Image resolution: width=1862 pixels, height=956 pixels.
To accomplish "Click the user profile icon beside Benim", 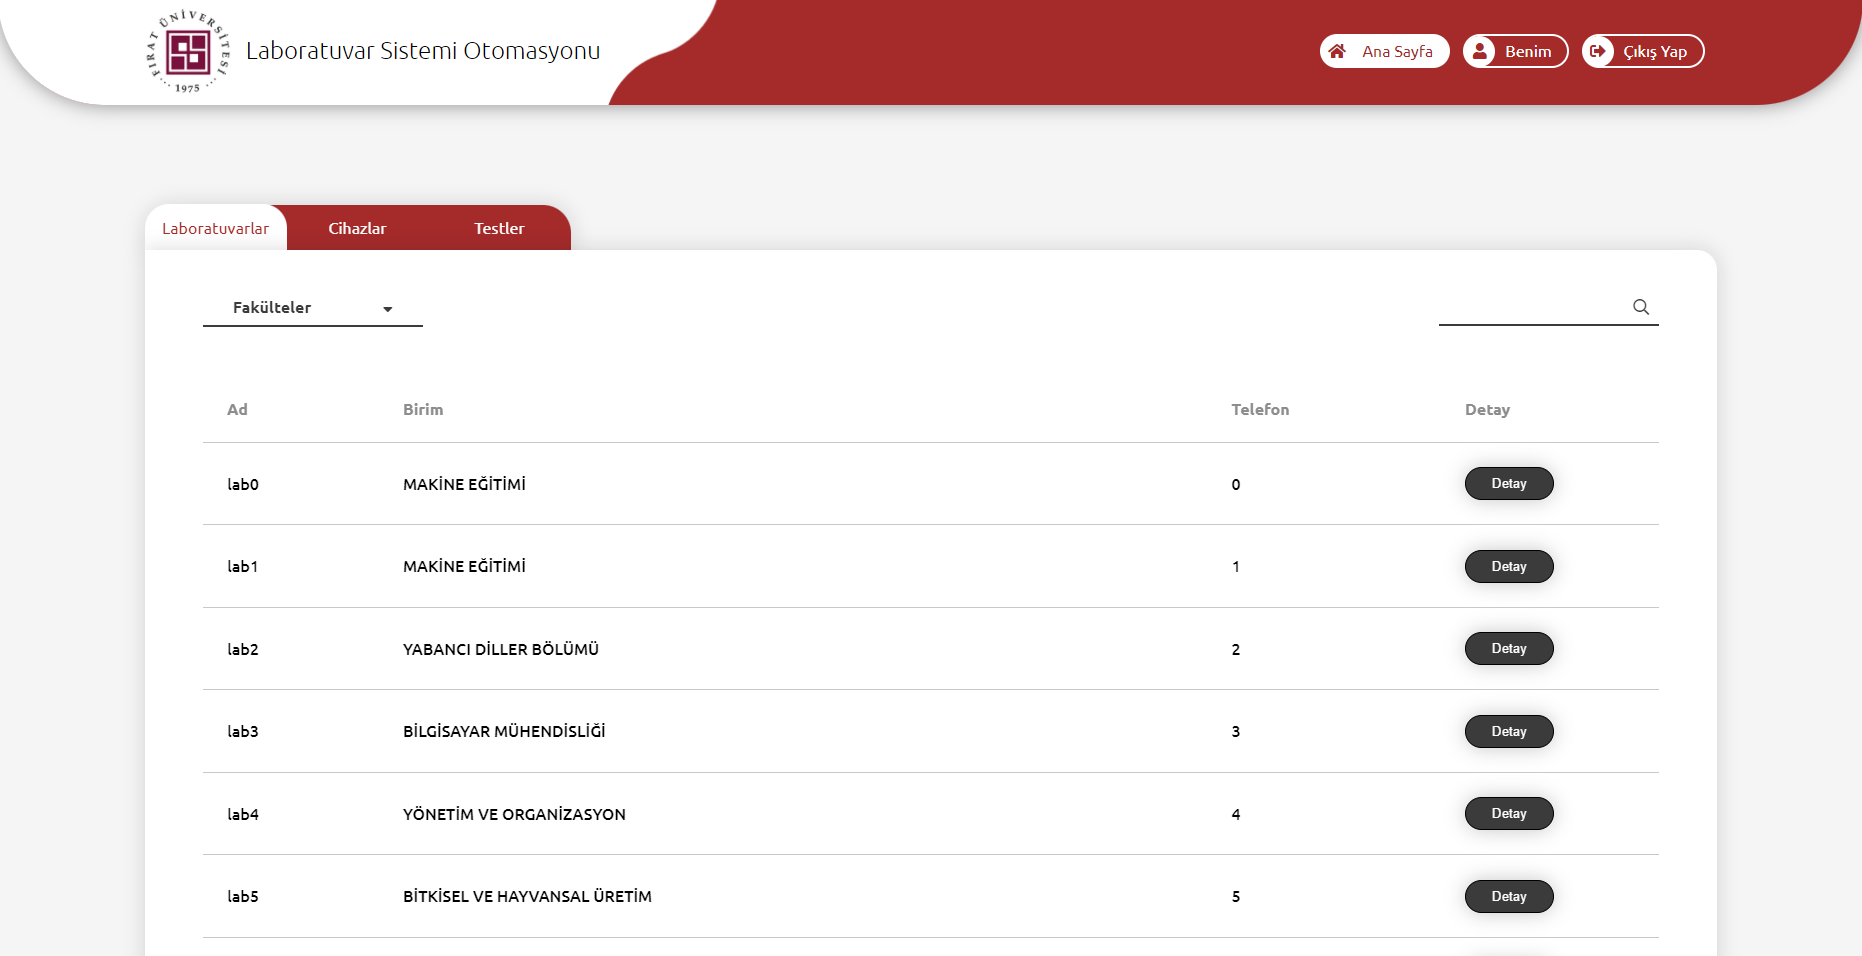I will (1480, 51).
